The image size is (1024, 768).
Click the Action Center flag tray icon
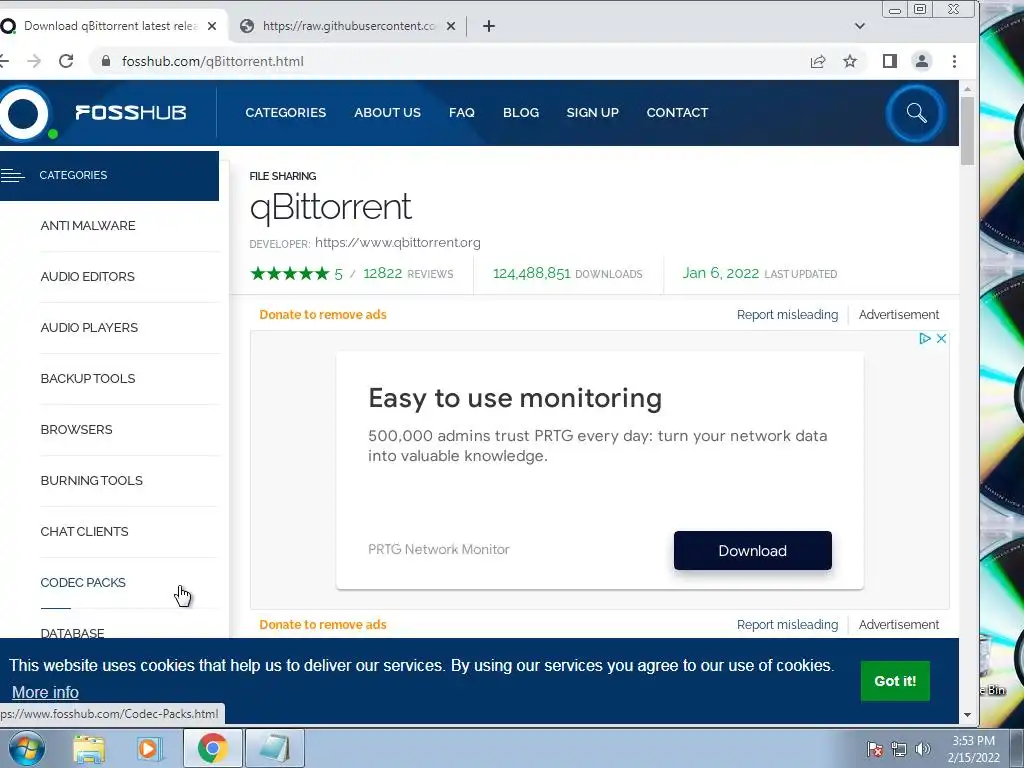pyautogui.click(x=874, y=749)
